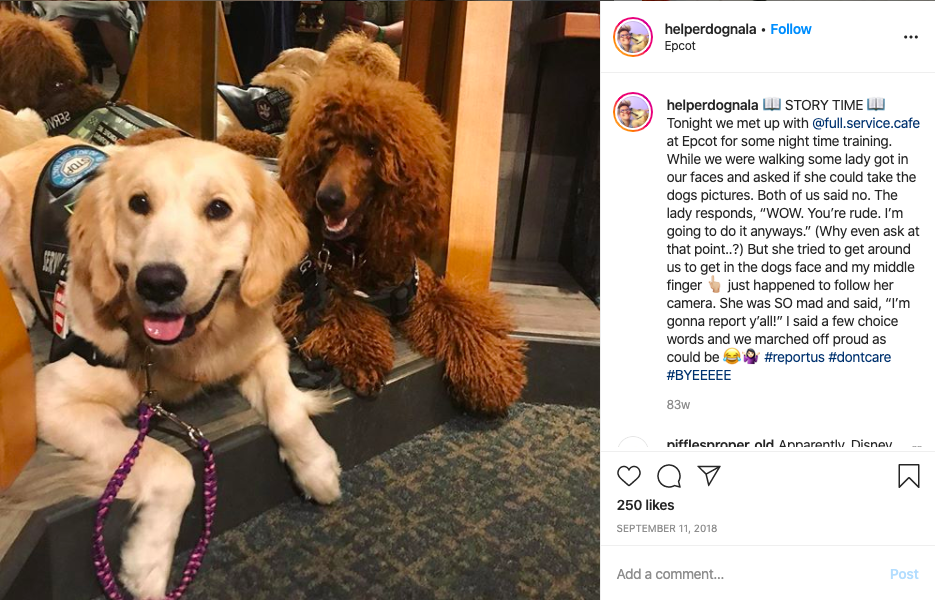Open the three-dot more options menu

(x=911, y=37)
